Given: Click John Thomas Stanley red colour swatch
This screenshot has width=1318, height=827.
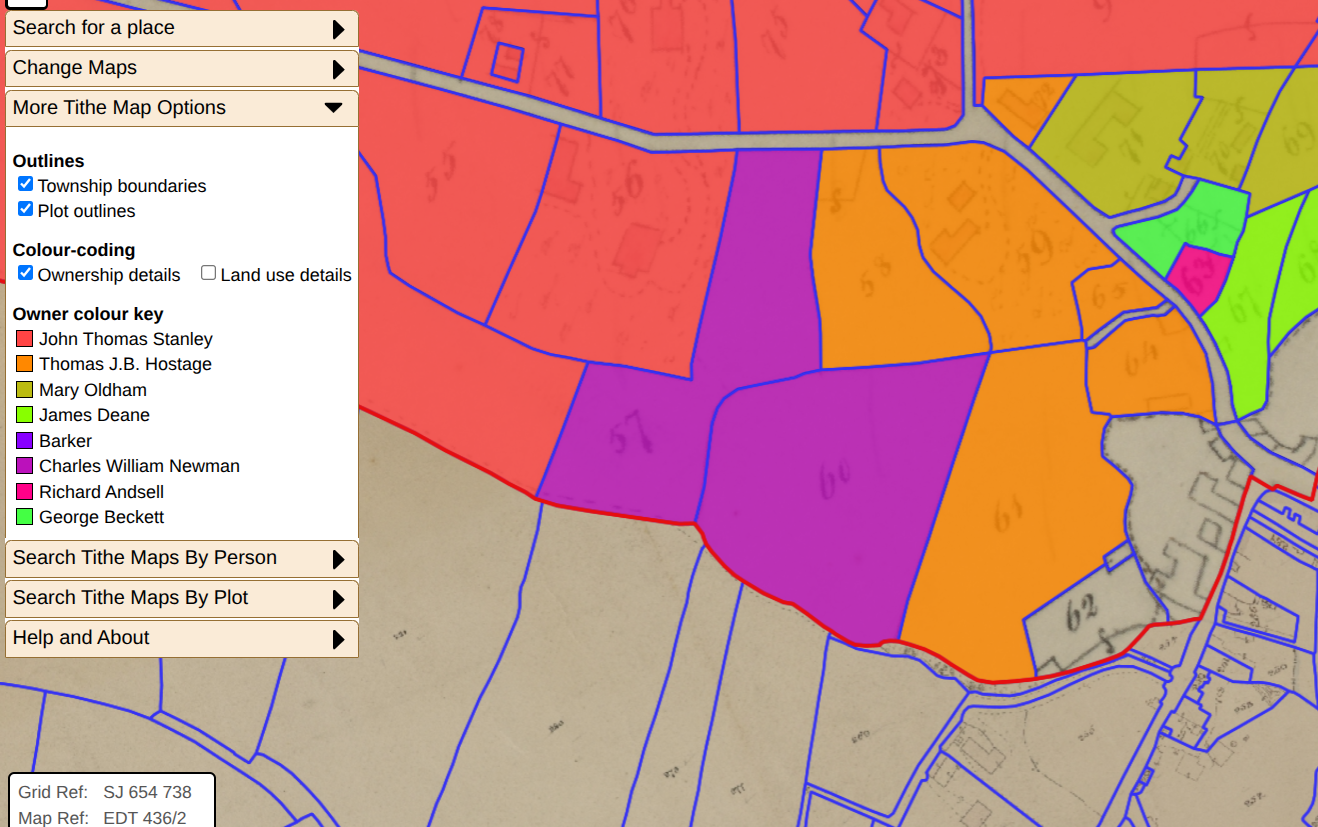Looking at the screenshot, I should [x=24, y=339].
